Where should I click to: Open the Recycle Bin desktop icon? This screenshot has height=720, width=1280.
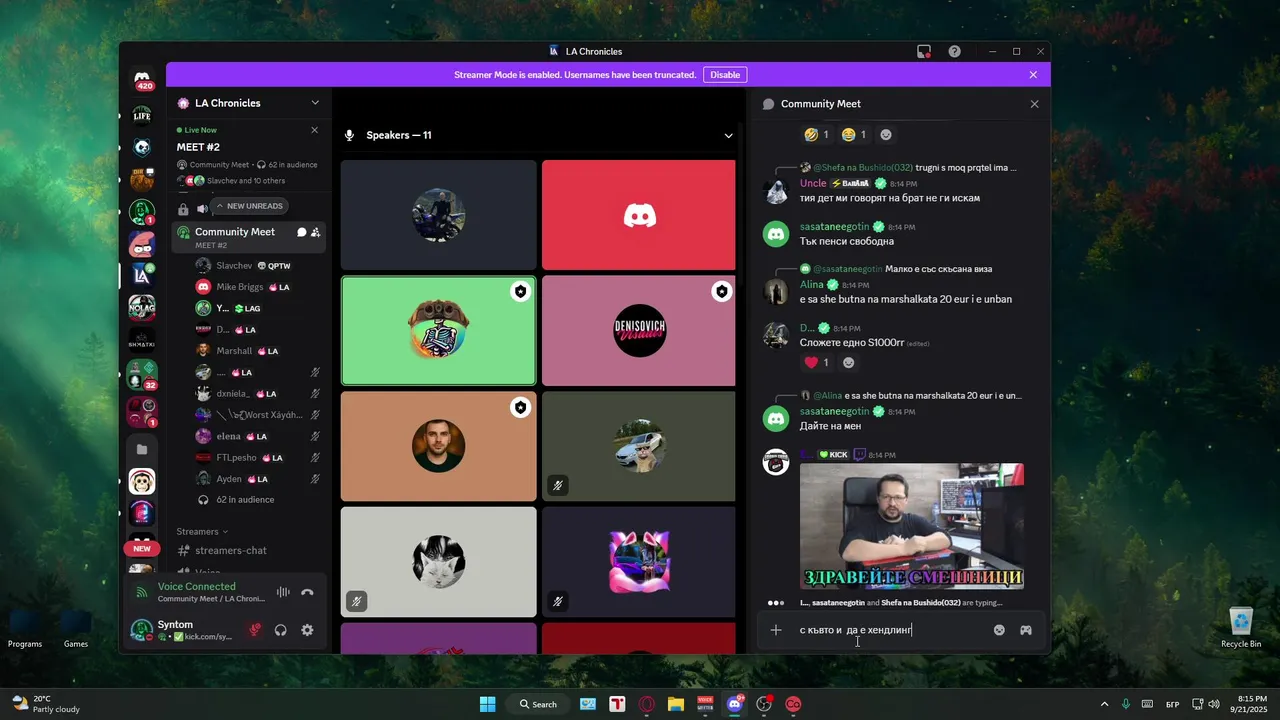pos(1241,628)
